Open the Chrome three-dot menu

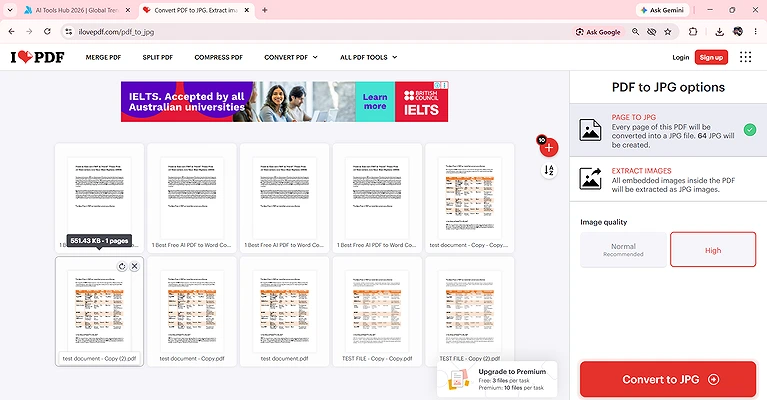pyautogui.click(x=756, y=32)
